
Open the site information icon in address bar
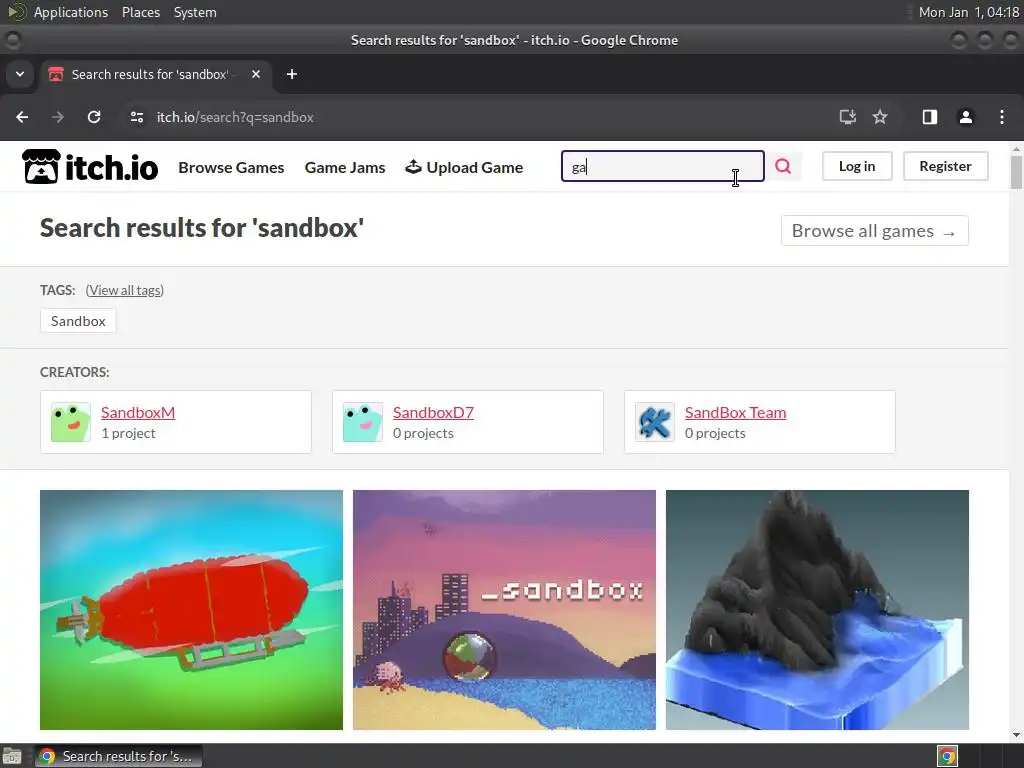(x=136, y=117)
